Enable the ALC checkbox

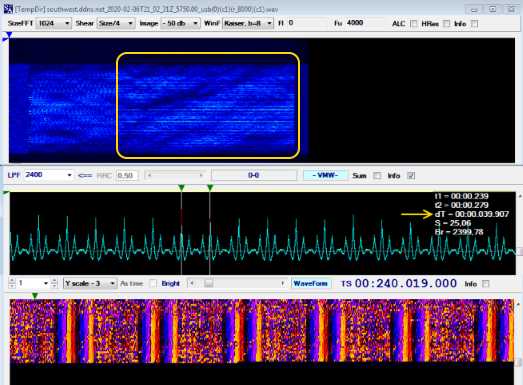pos(414,24)
